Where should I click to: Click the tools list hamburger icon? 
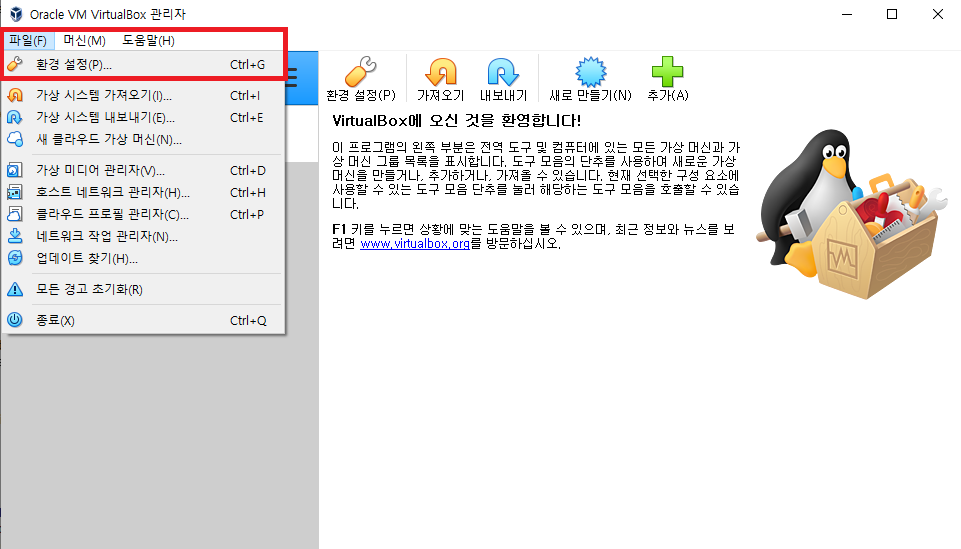click(292, 78)
